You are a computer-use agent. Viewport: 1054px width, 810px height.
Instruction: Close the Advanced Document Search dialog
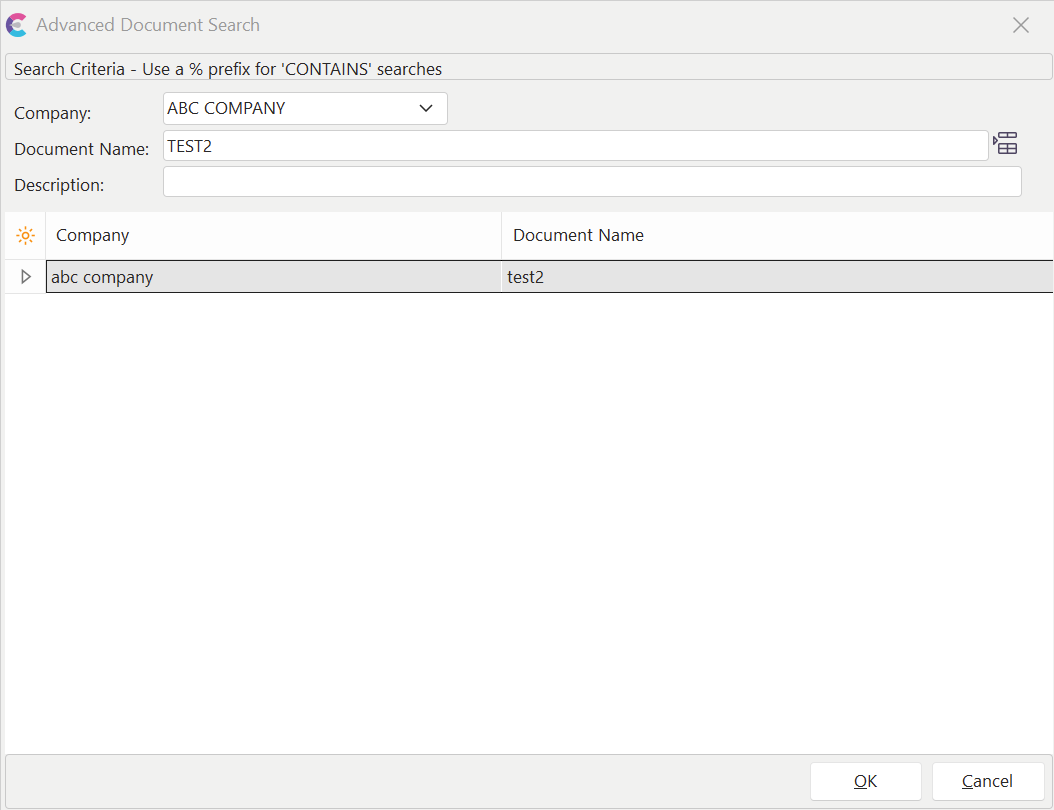1020,25
